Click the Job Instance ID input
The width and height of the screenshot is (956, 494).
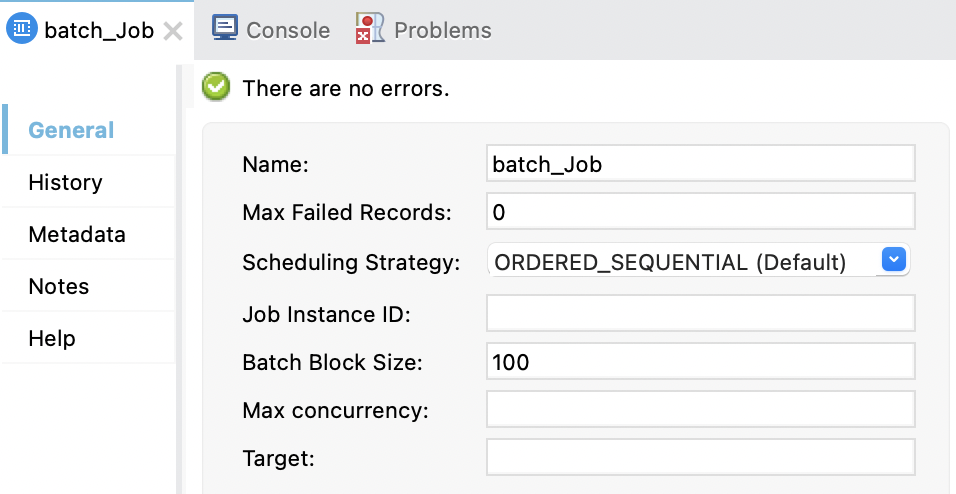(x=700, y=313)
